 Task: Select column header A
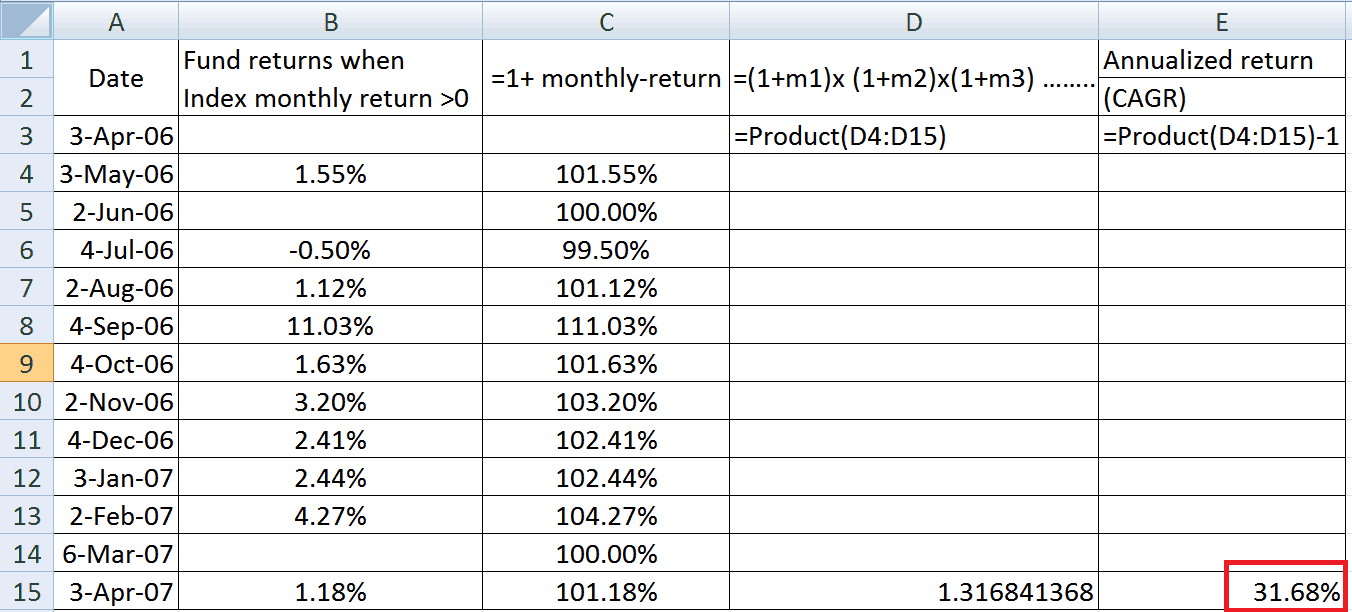(115, 20)
